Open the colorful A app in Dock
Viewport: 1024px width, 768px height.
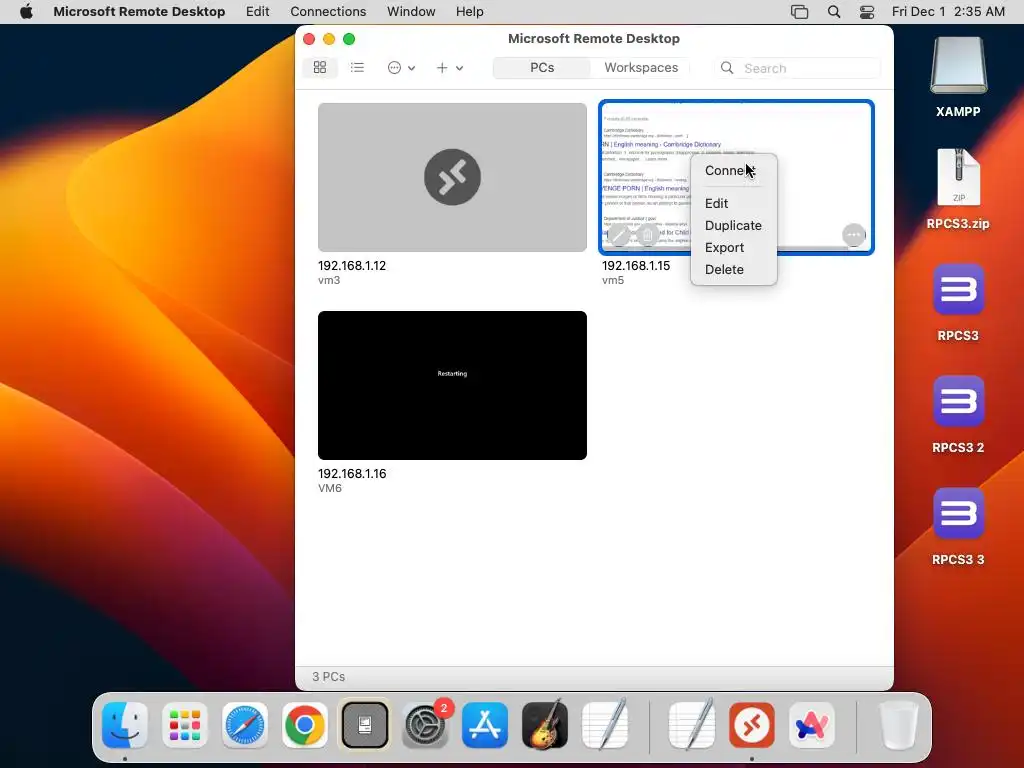pos(812,725)
